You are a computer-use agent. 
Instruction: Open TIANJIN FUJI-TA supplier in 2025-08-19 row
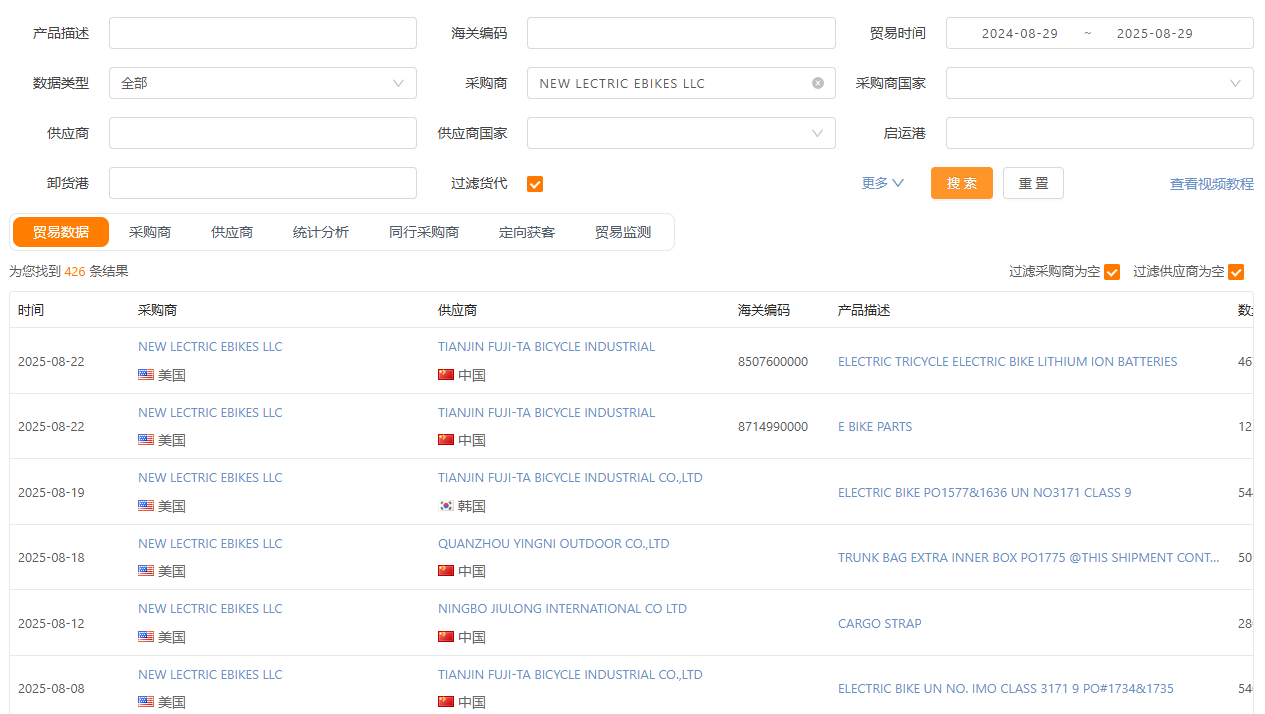pos(570,478)
